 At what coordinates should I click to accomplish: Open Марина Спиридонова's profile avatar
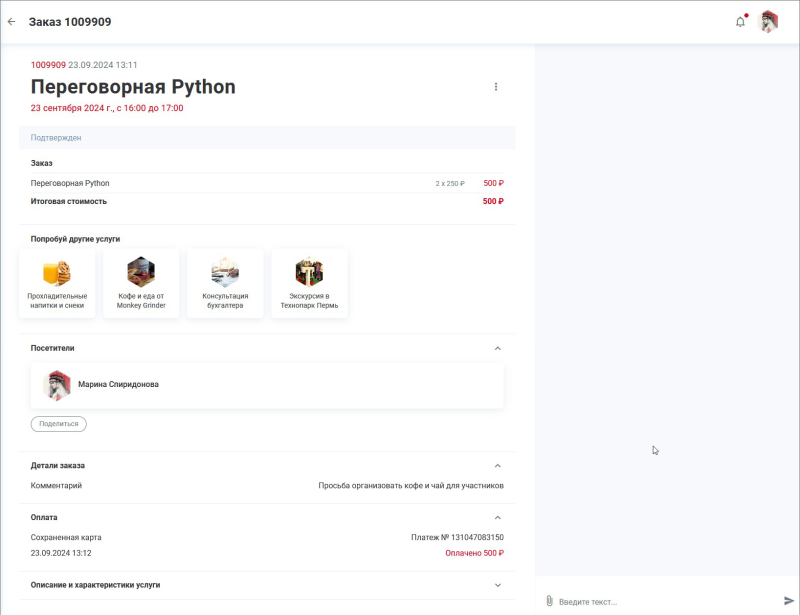(x=60, y=384)
